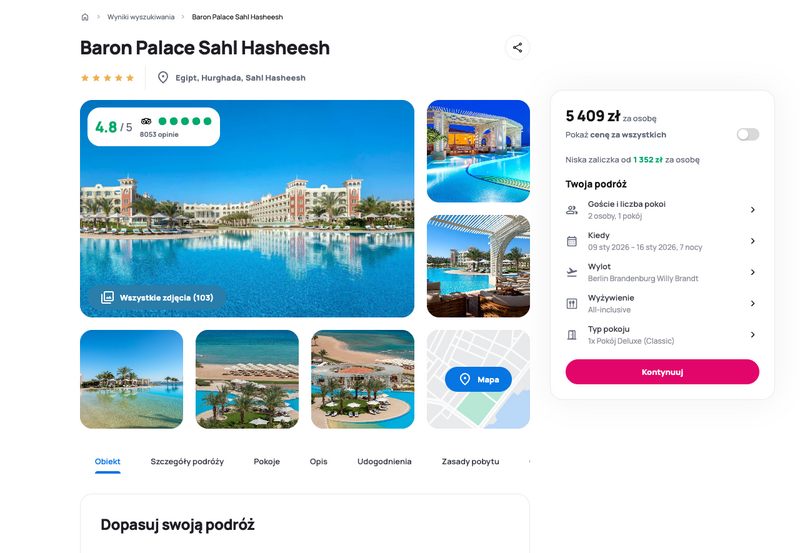
Task: Click the gallery icon in Wszystkie zdjęcia
Action: [107, 297]
